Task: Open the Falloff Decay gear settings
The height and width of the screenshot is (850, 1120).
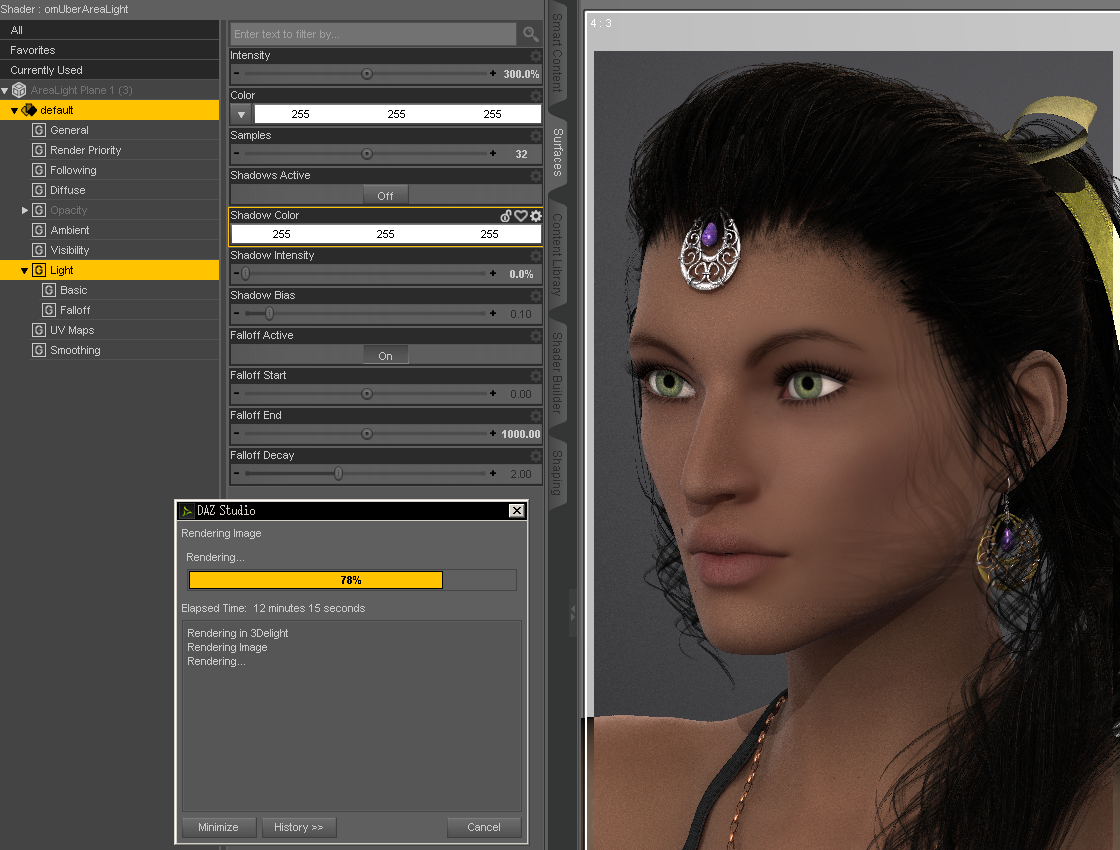Action: click(x=536, y=455)
